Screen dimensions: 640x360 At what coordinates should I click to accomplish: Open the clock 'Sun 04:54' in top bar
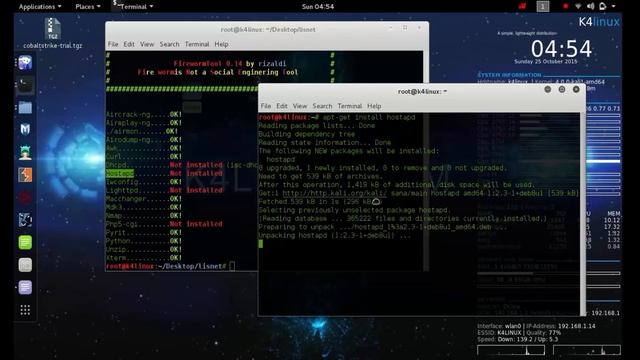318,7
